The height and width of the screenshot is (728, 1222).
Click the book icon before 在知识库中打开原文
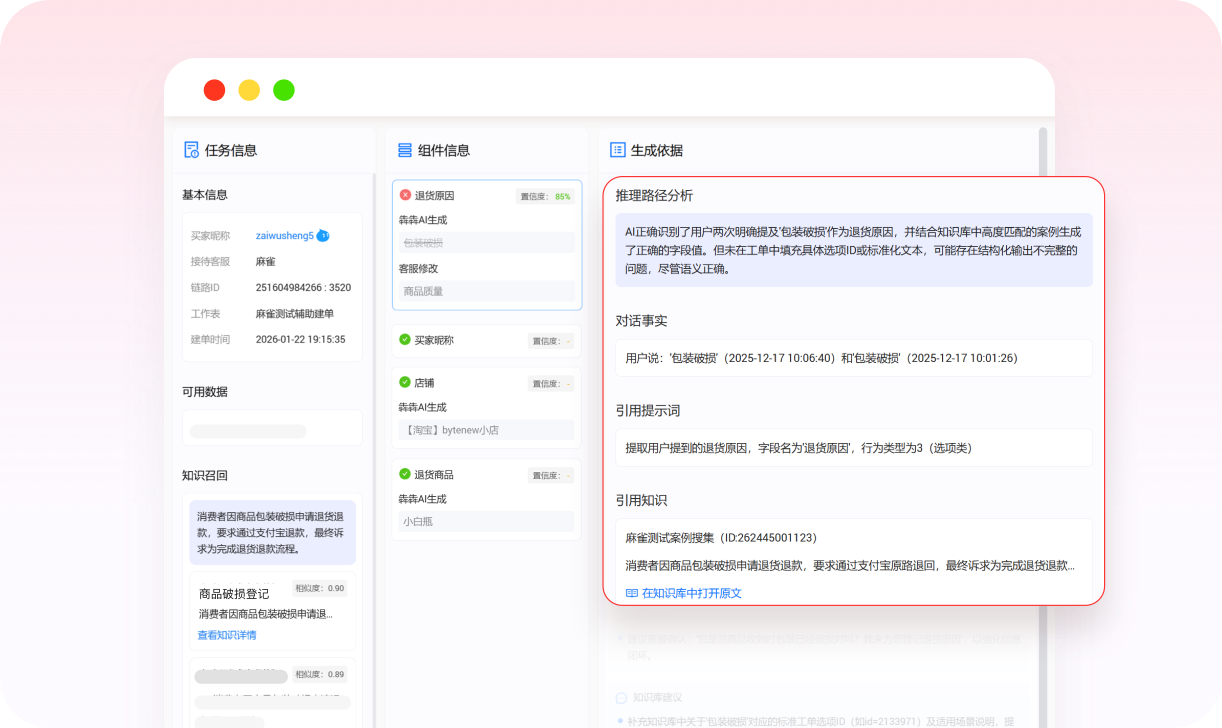tap(632, 593)
